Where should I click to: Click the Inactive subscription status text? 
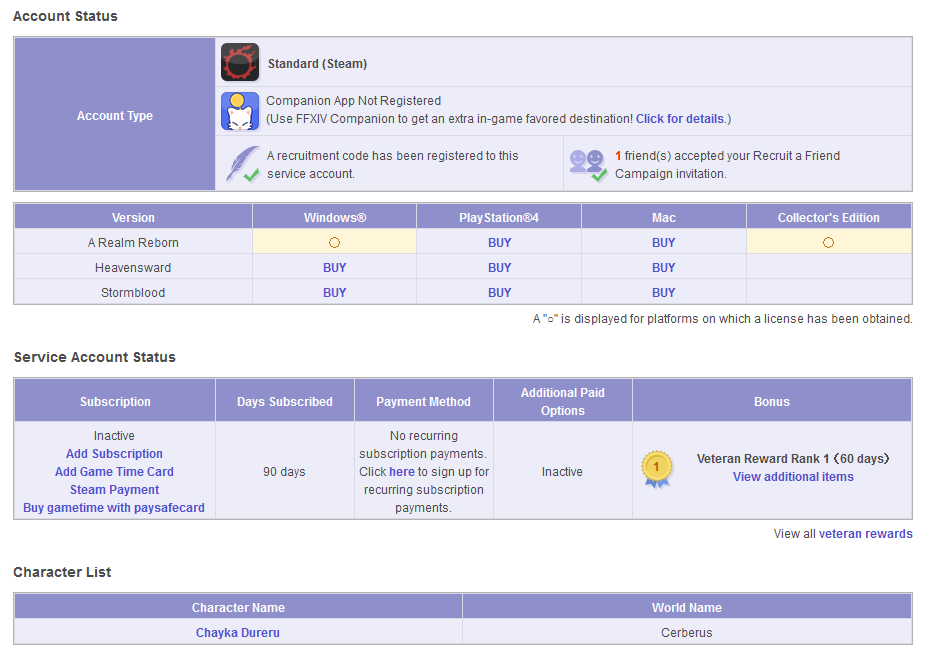tap(114, 436)
